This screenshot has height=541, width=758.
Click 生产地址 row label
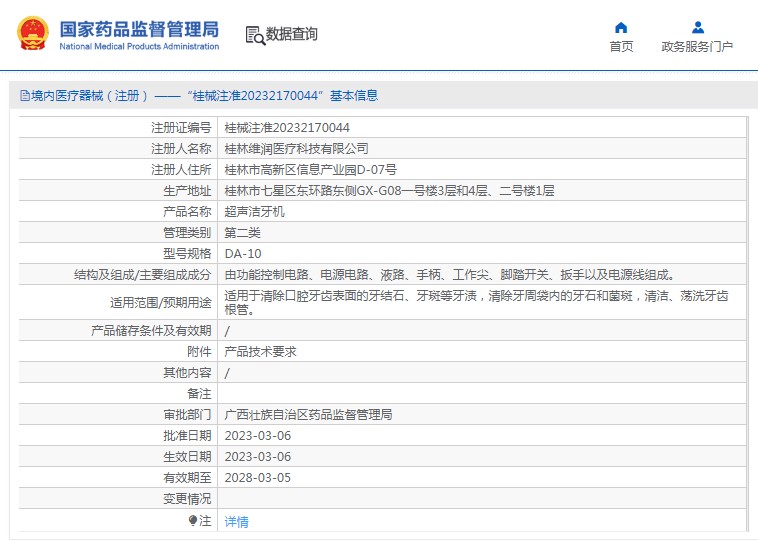[x=187, y=191]
